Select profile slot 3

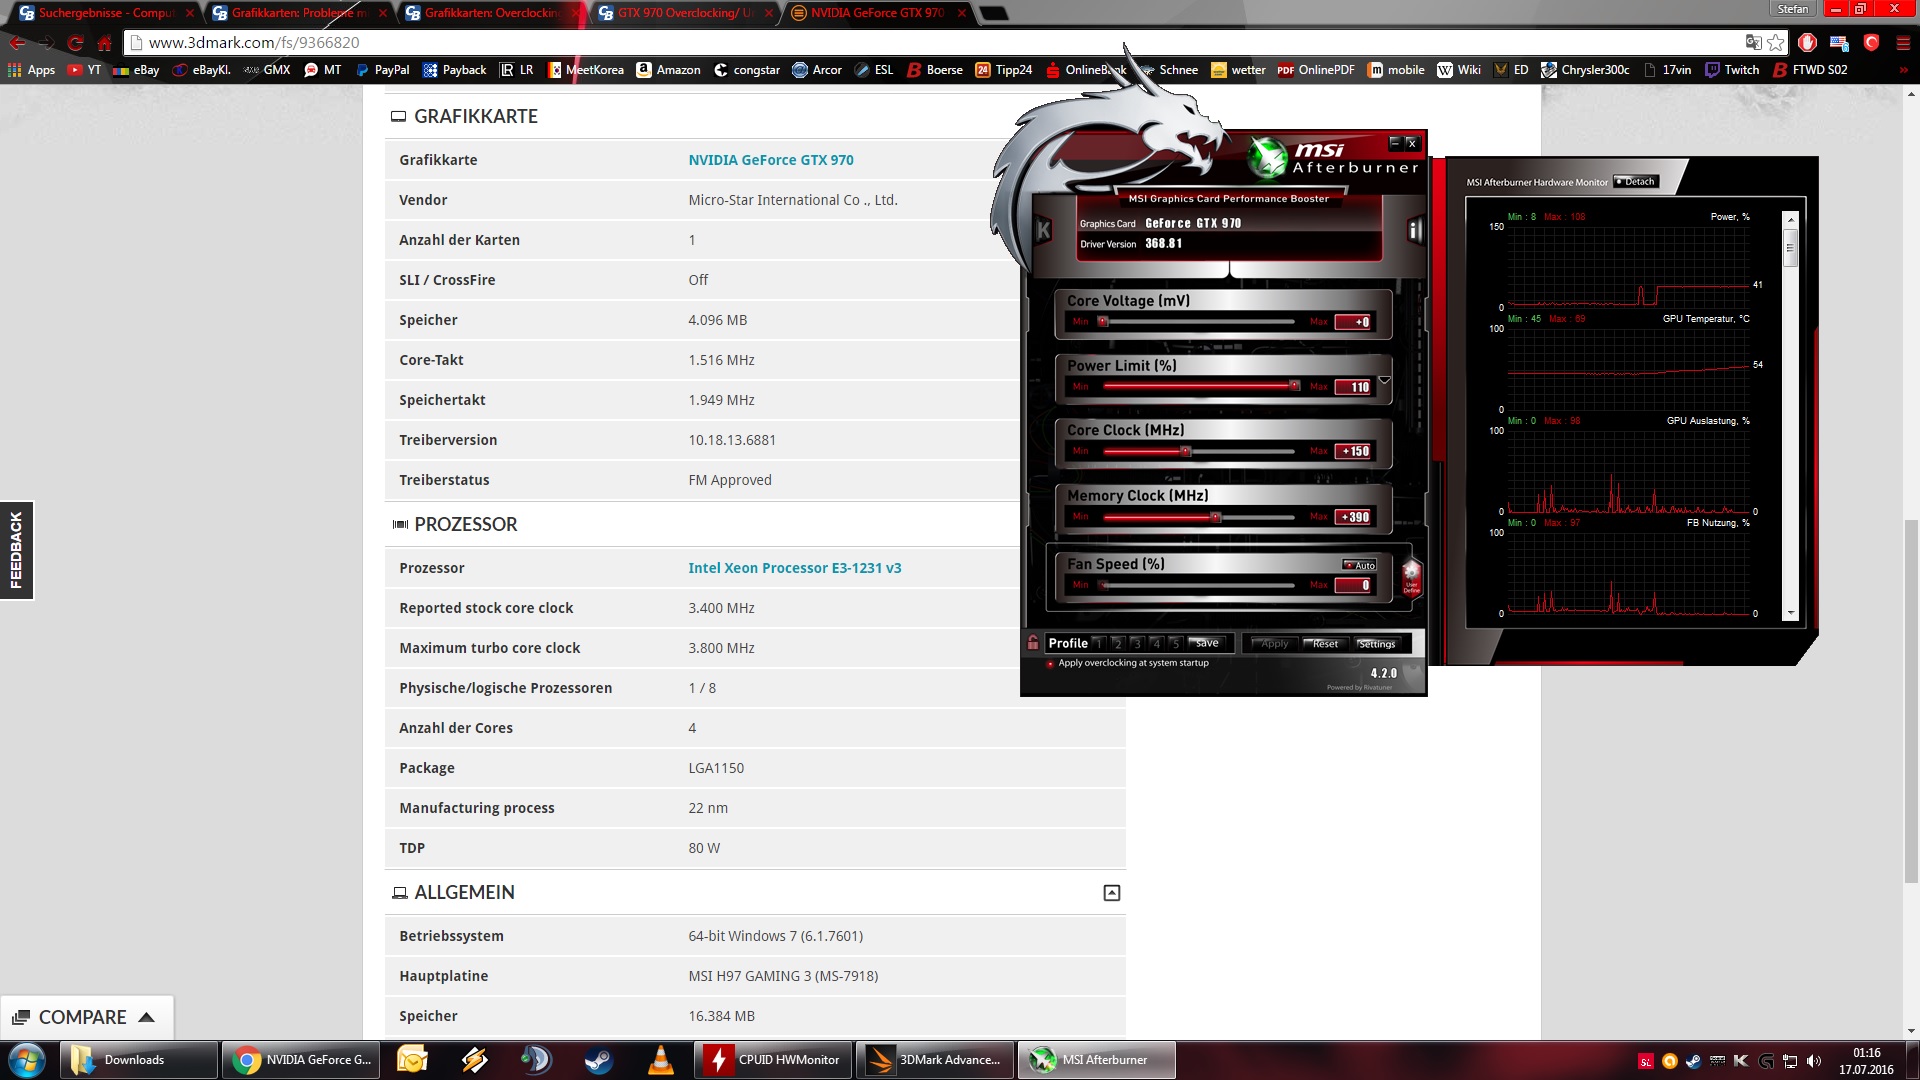click(1137, 643)
